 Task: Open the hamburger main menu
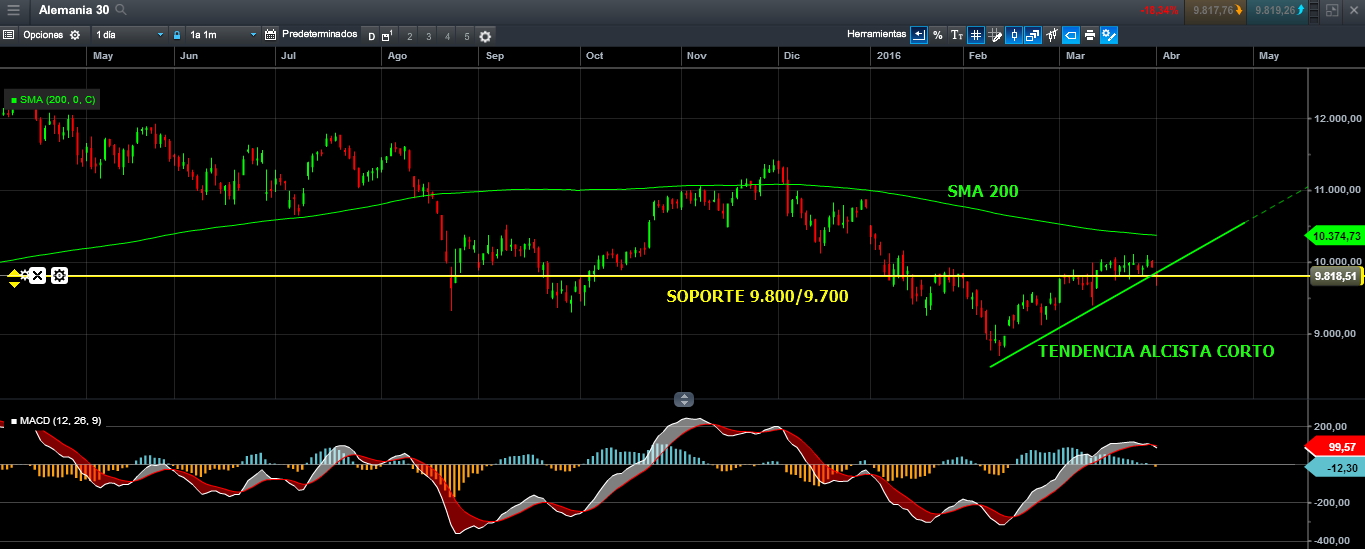point(13,10)
